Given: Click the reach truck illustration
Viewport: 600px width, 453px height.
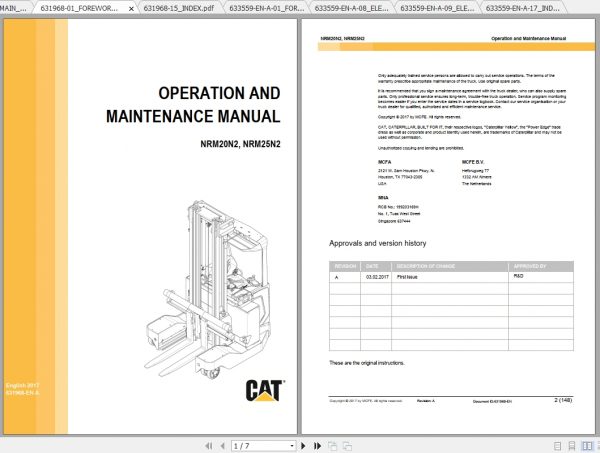Looking at the screenshot, I should coord(207,290).
